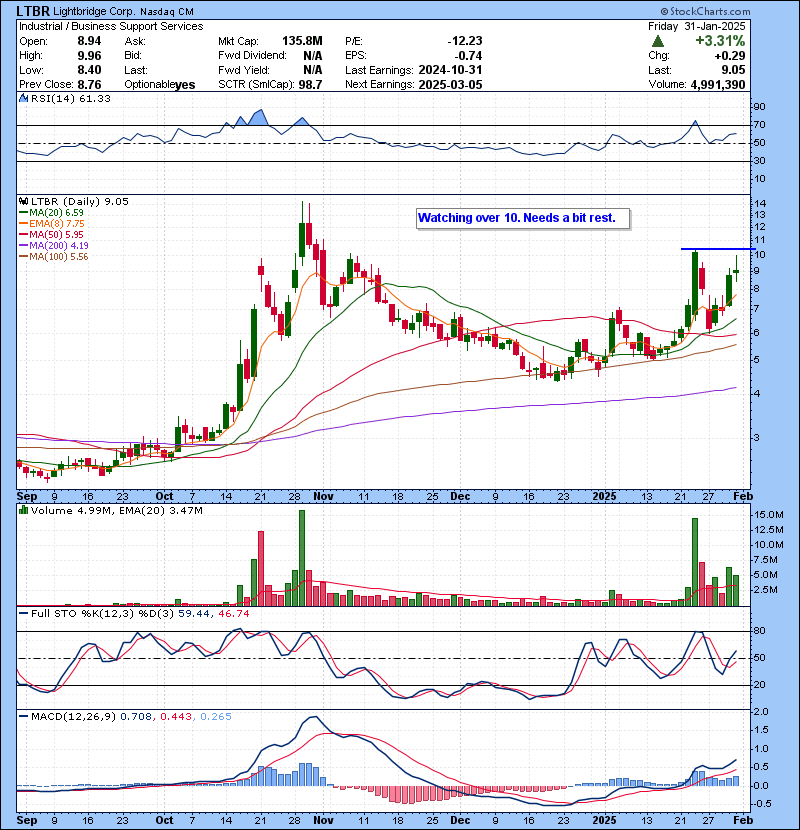800x830 pixels.
Task: Click the MA(20) 6.59 legend entry
Action: click(52, 213)
